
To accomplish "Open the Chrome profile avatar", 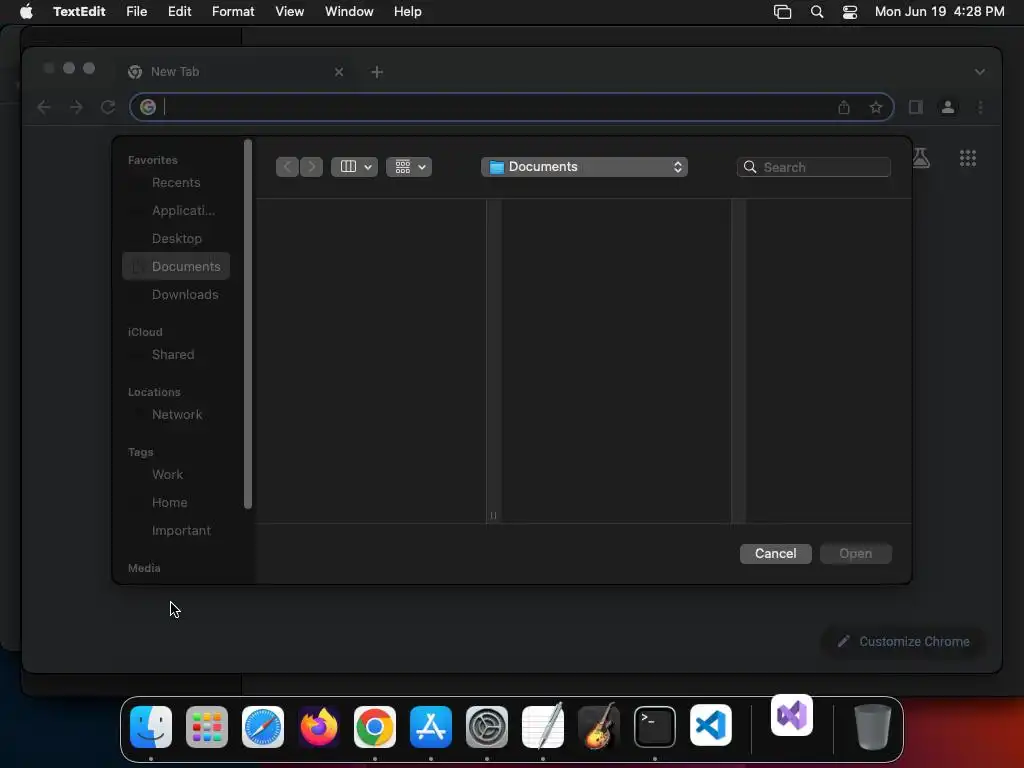I will 948,107.
